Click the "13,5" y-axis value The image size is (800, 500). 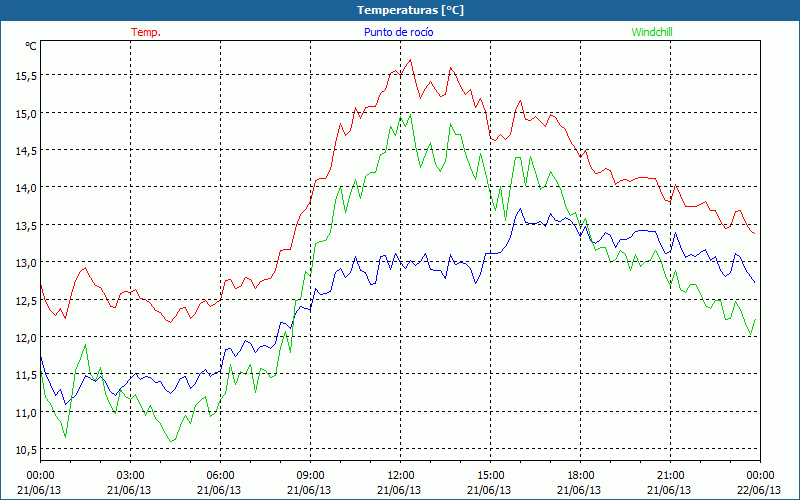(26, 226)
